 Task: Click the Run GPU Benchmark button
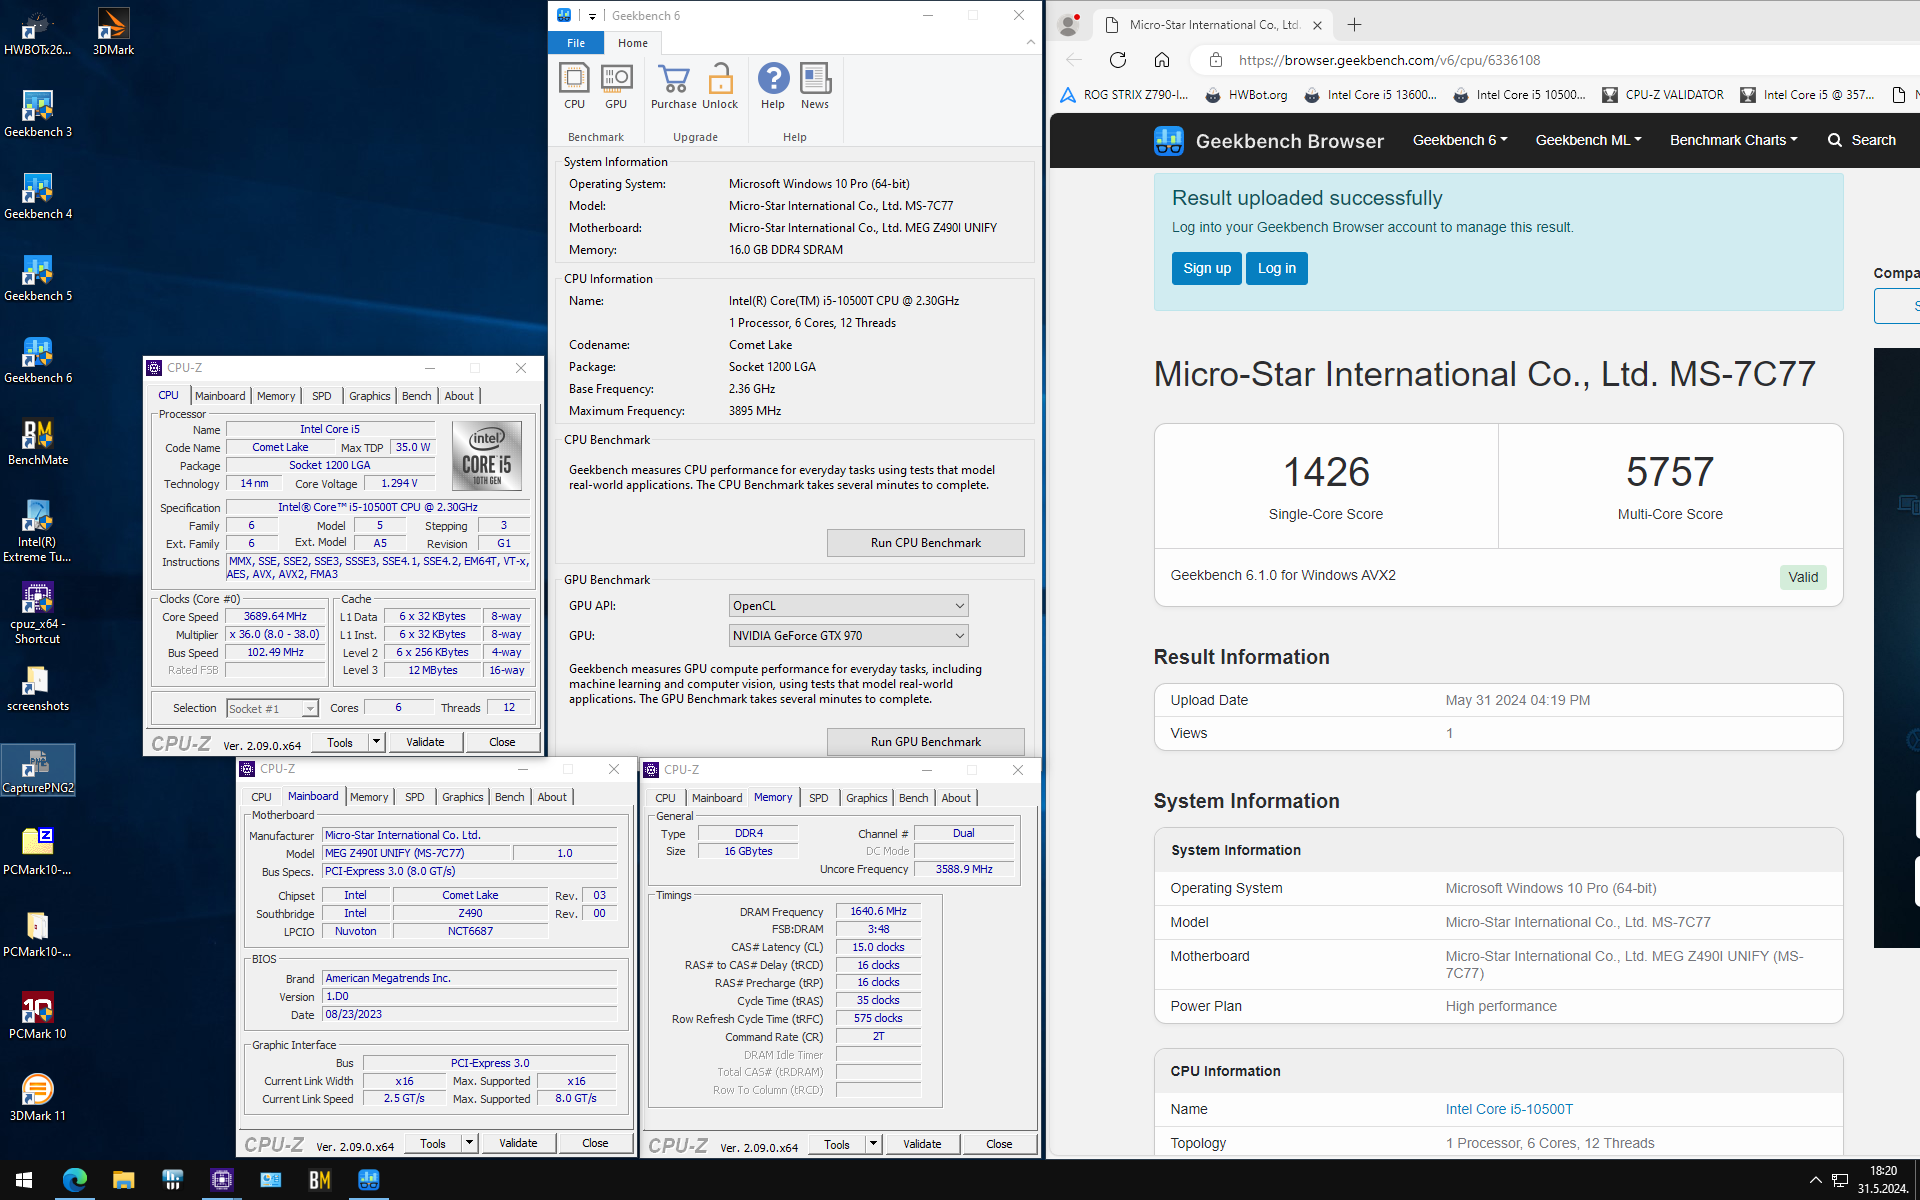point(926,742)
